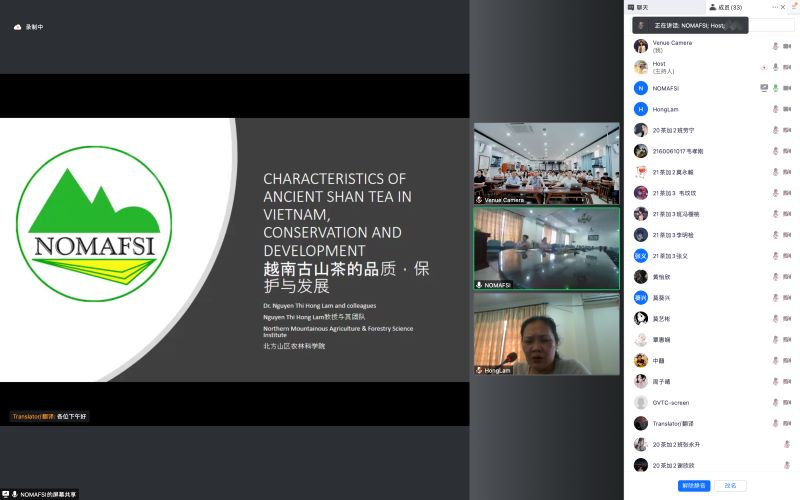
Task: Click the recording indicator beside Host
Action: pos(763,67)
